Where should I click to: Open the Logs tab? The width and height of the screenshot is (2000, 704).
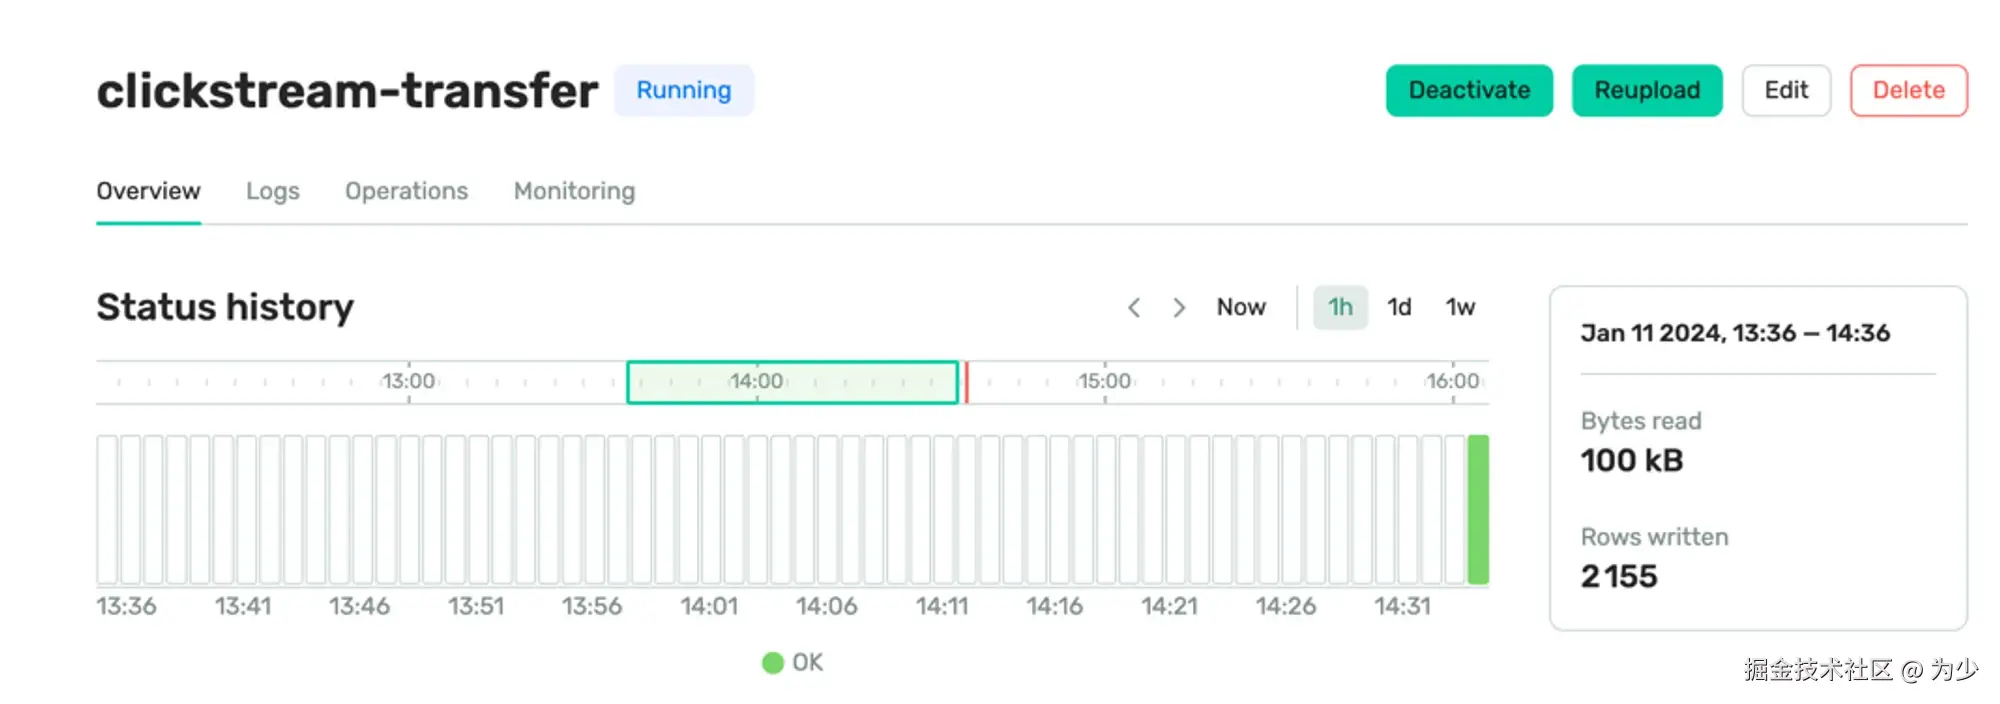click(272, 191)
